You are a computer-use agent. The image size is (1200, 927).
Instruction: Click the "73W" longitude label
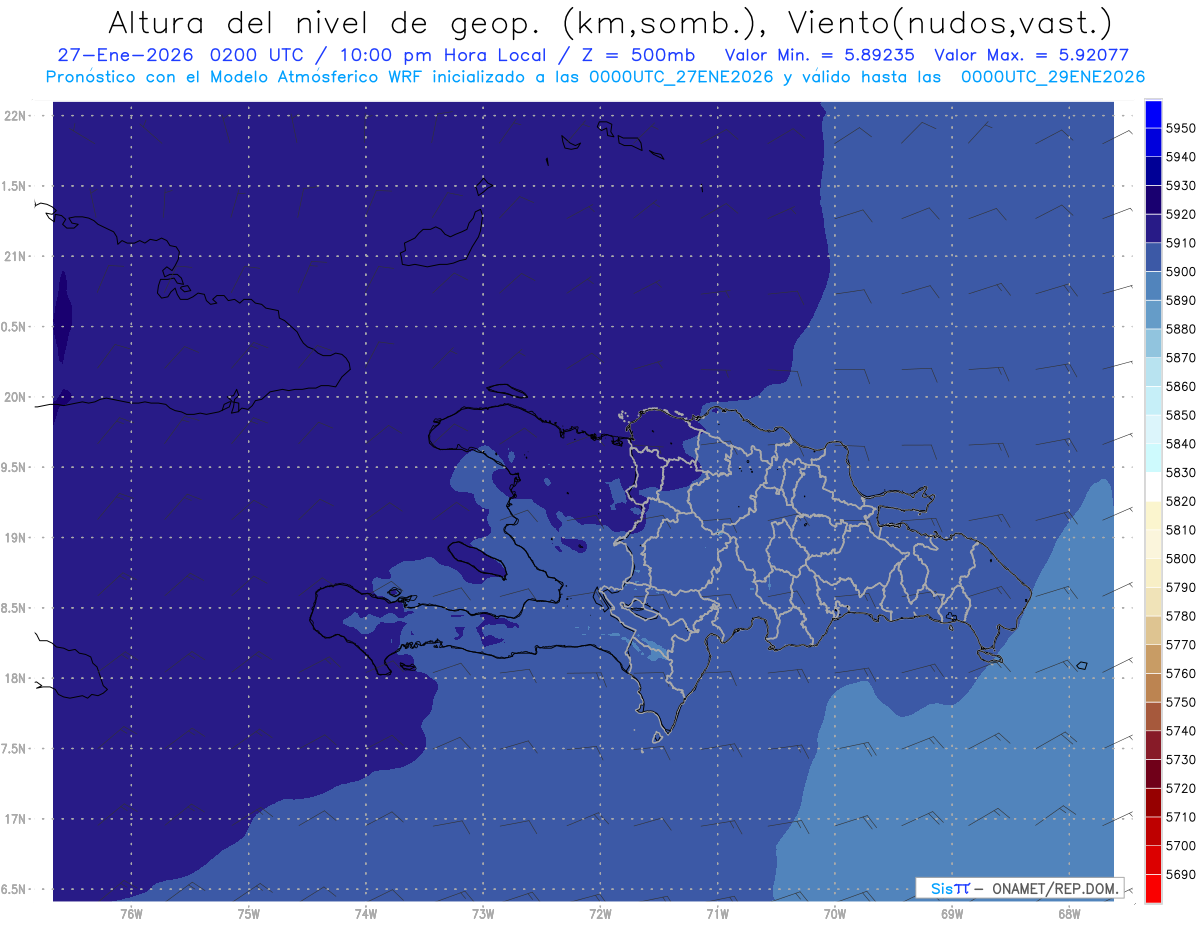483,914
